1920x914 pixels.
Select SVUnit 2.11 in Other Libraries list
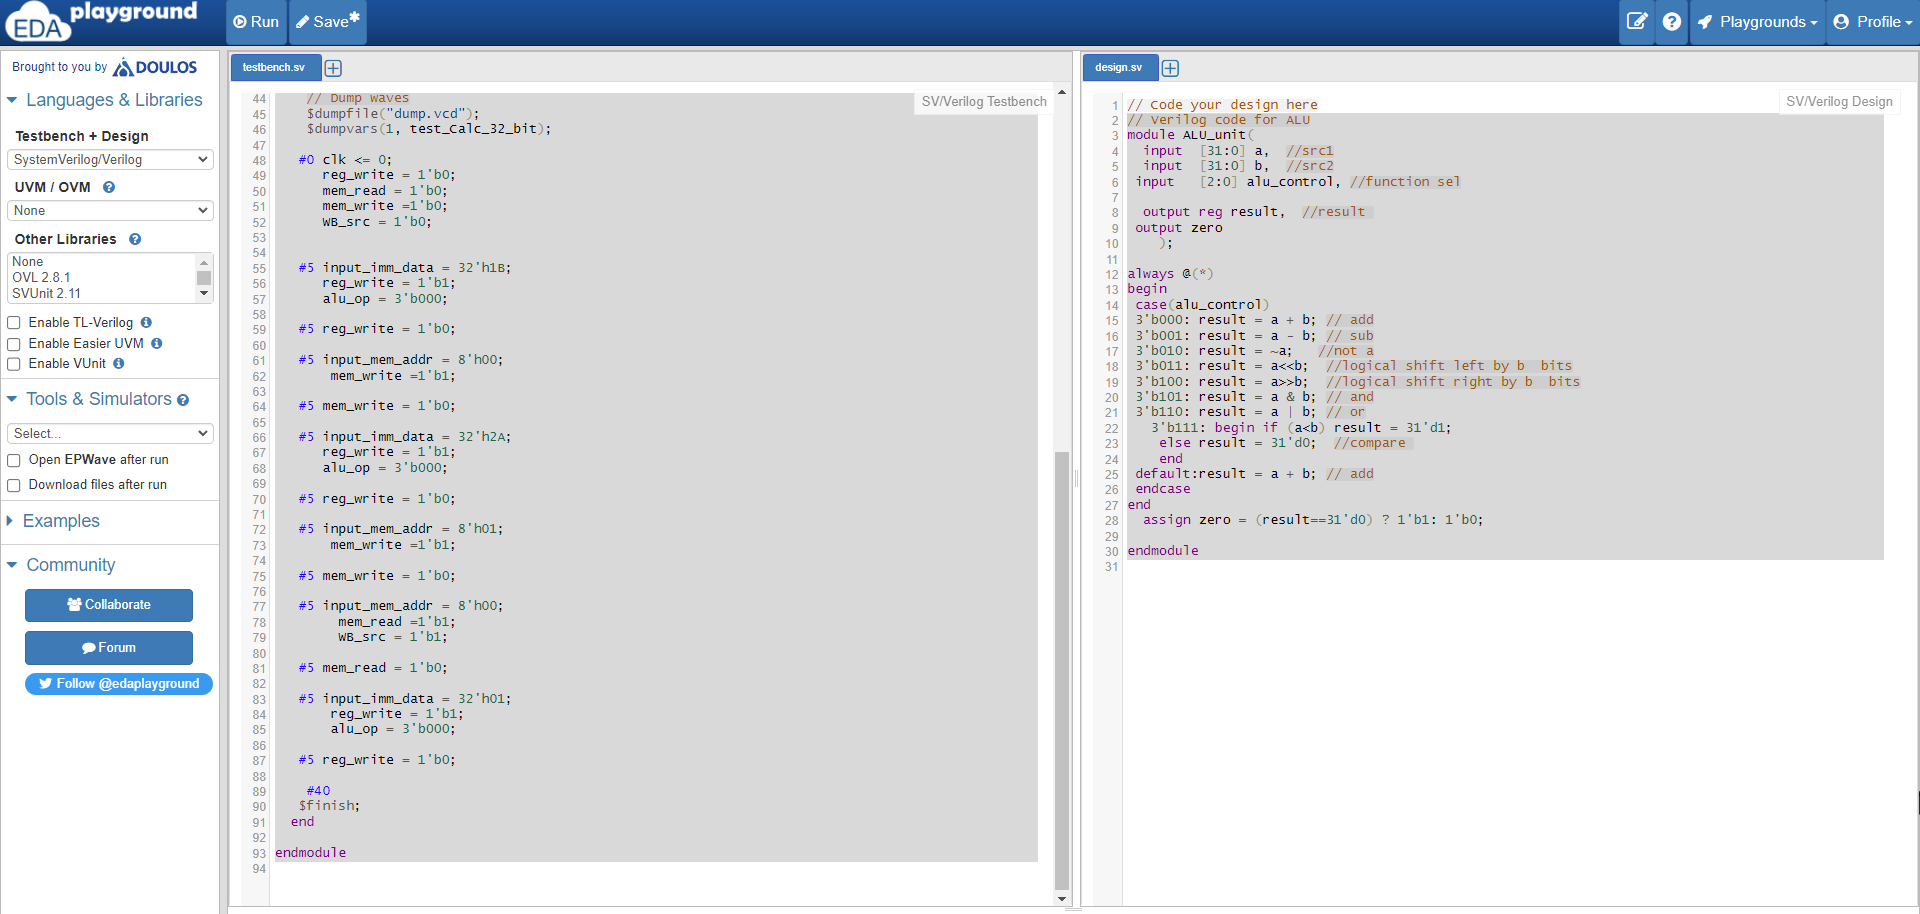(x=46, y=293)
